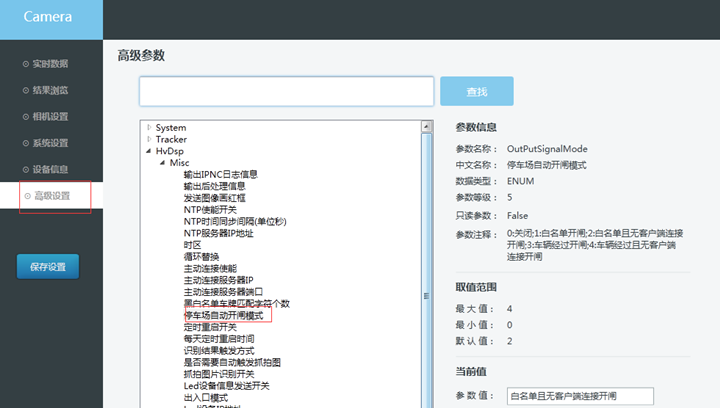Select 时区 in the tree
This screenshot has width=720, height=408.
pos(192,245)
